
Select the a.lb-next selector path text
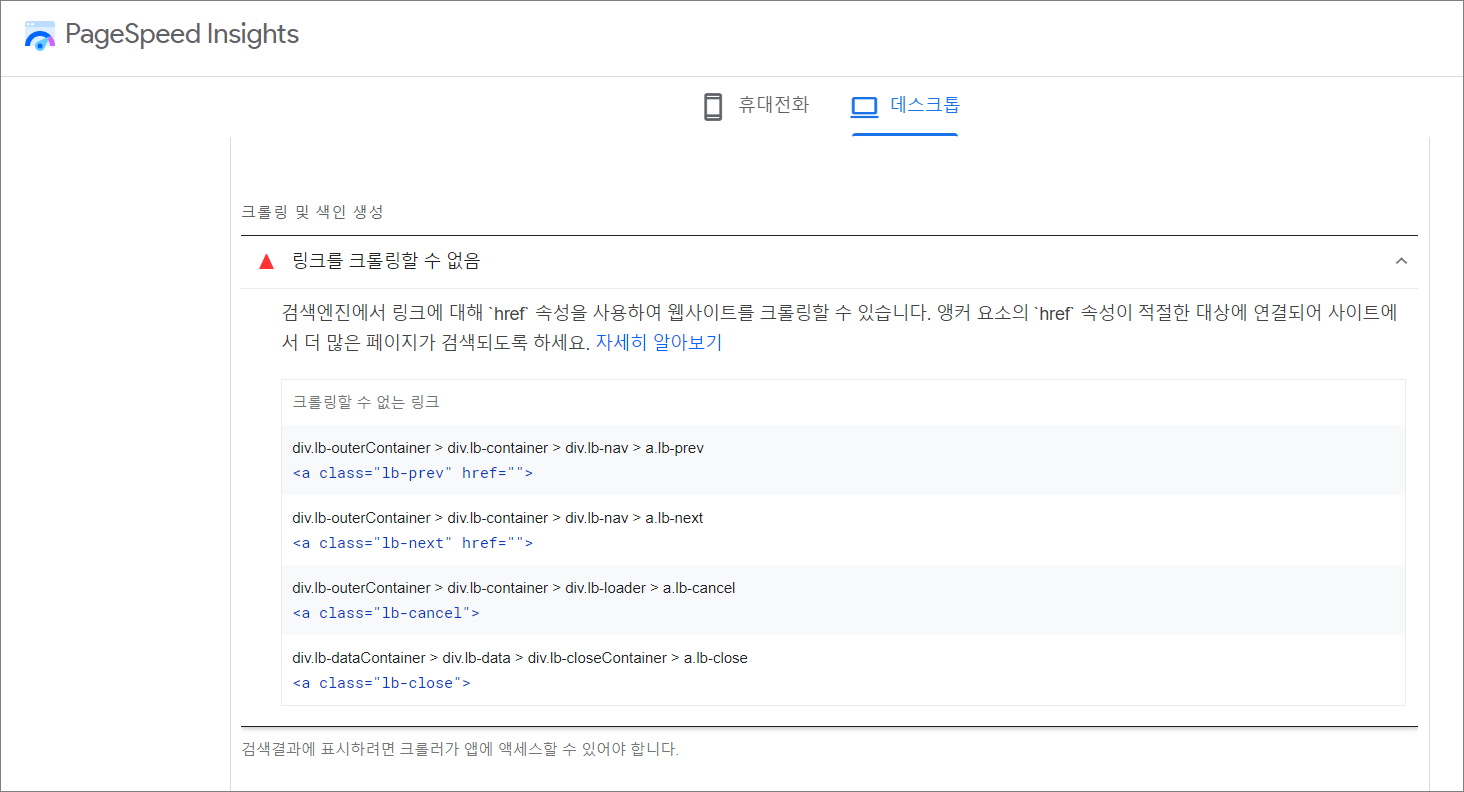click(x=498, y=518)
